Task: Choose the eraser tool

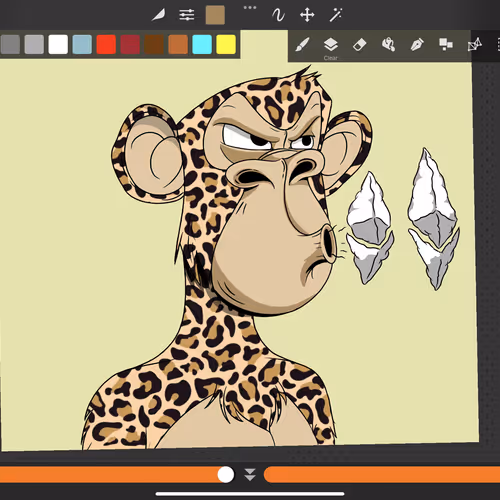Action: click(359, 44)
